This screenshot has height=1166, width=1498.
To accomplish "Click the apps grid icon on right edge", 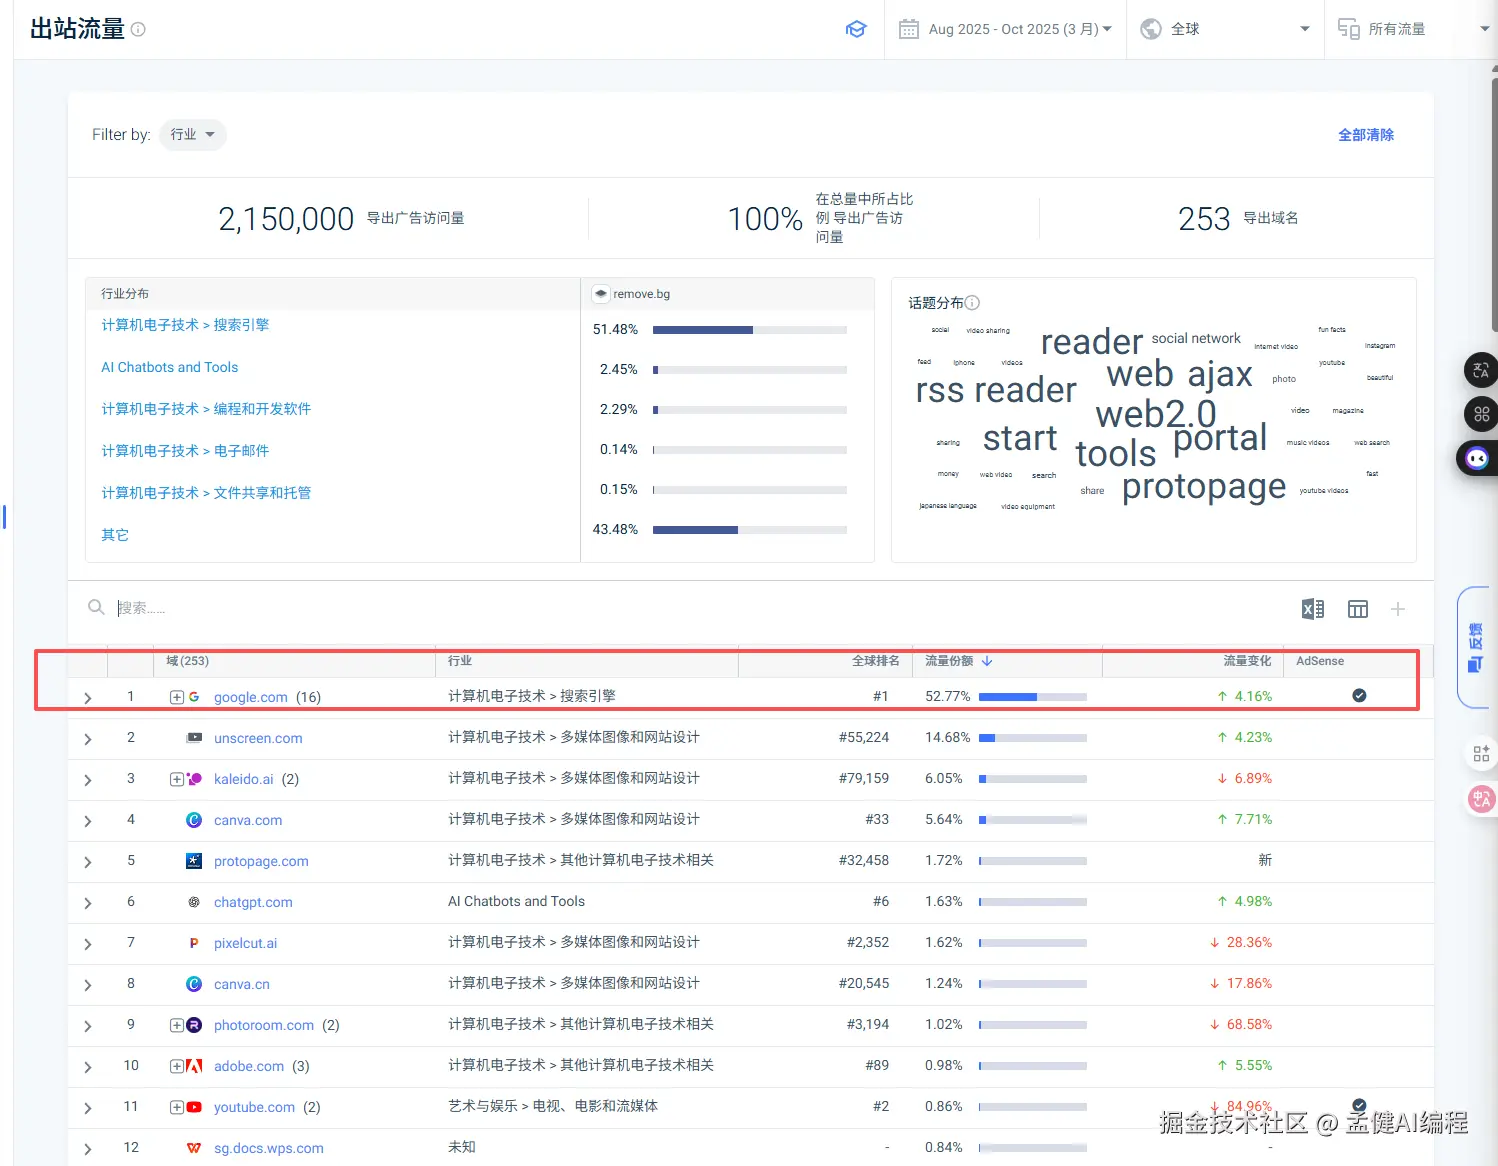I will tap(1481, 754).
